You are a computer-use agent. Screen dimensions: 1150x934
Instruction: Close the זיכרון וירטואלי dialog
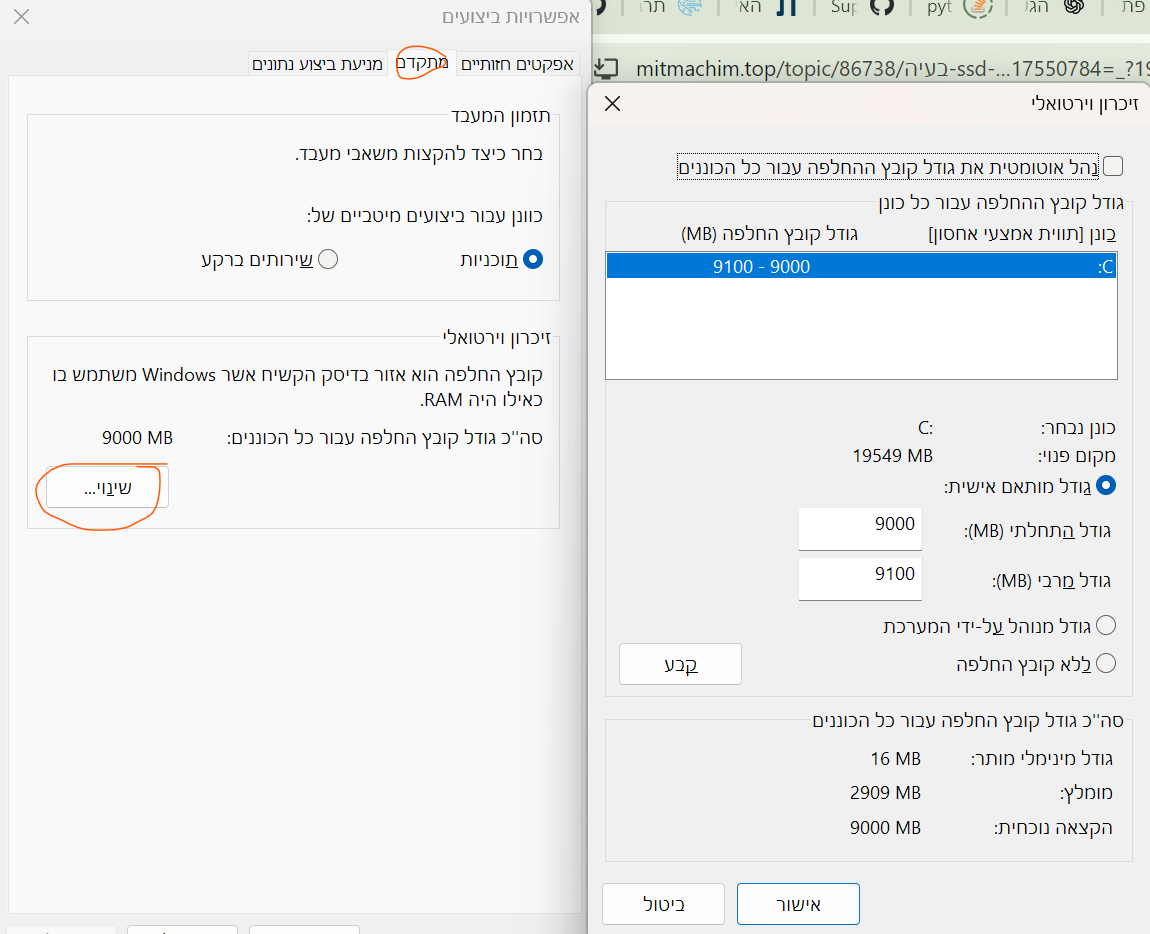point(612,103)
